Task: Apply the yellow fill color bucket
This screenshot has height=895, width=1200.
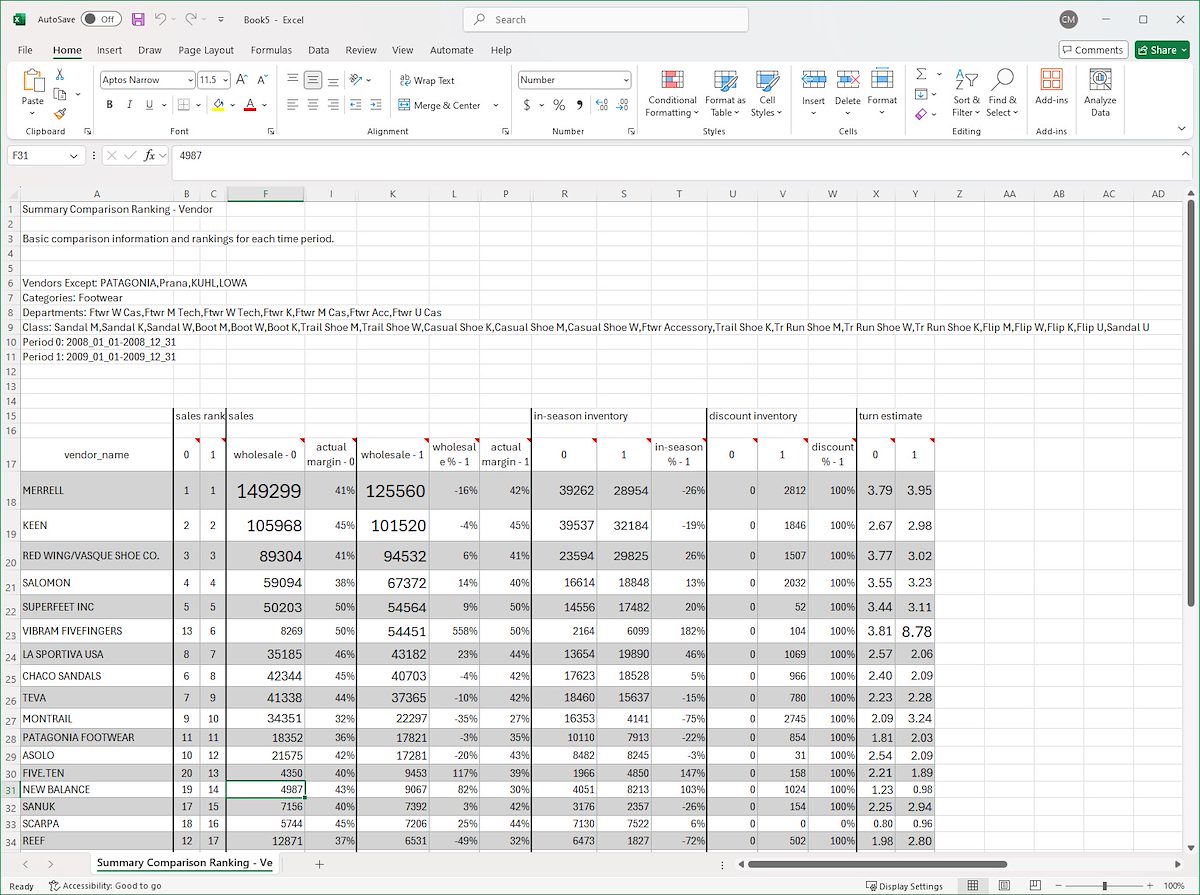Action: pos(218,105)
